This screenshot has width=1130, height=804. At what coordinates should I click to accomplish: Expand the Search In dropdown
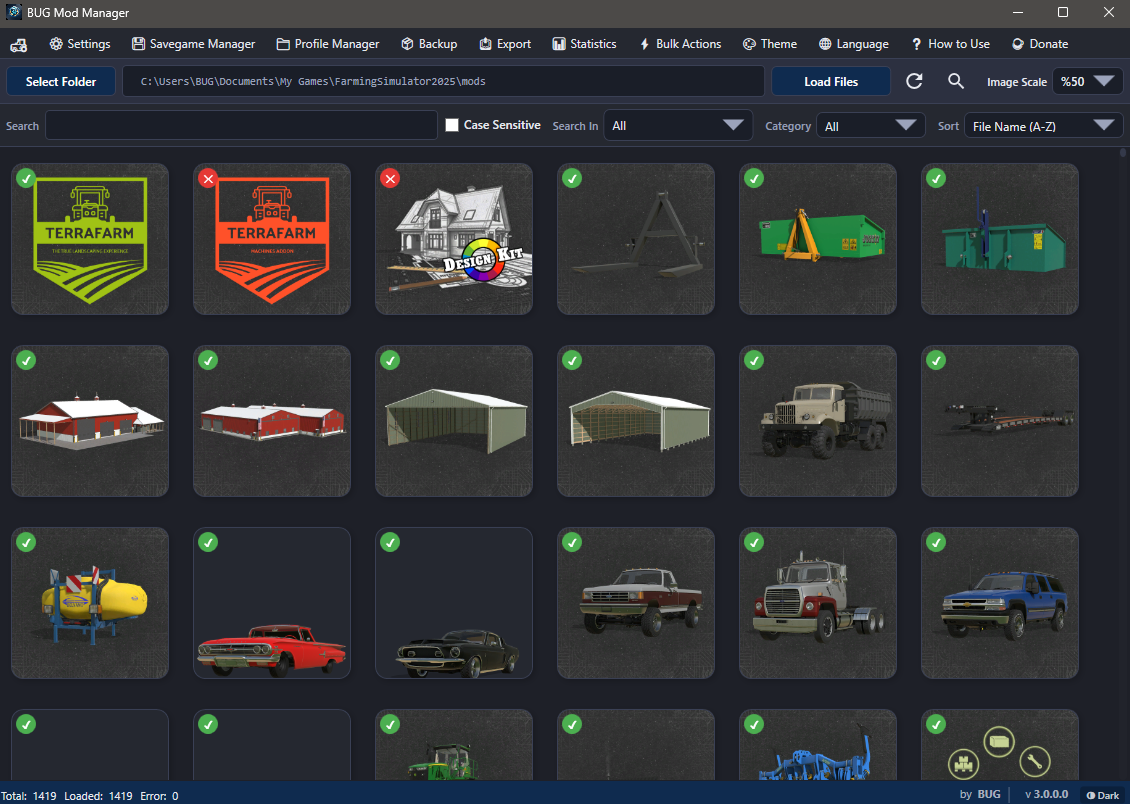pyautogui.click(x=678, y=126)
